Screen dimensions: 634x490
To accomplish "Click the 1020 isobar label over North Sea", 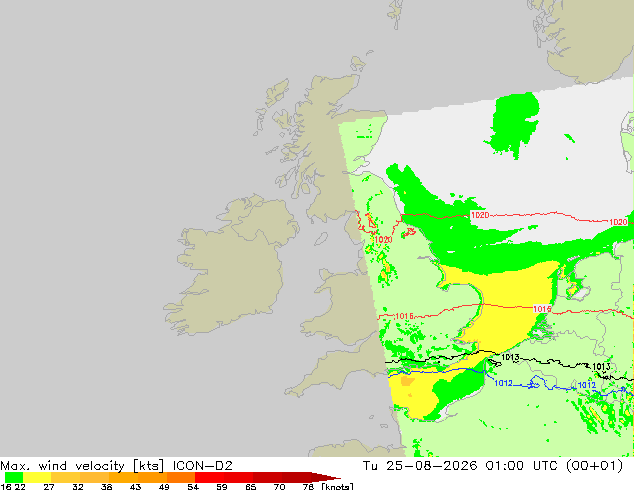I will coord(480,215).
